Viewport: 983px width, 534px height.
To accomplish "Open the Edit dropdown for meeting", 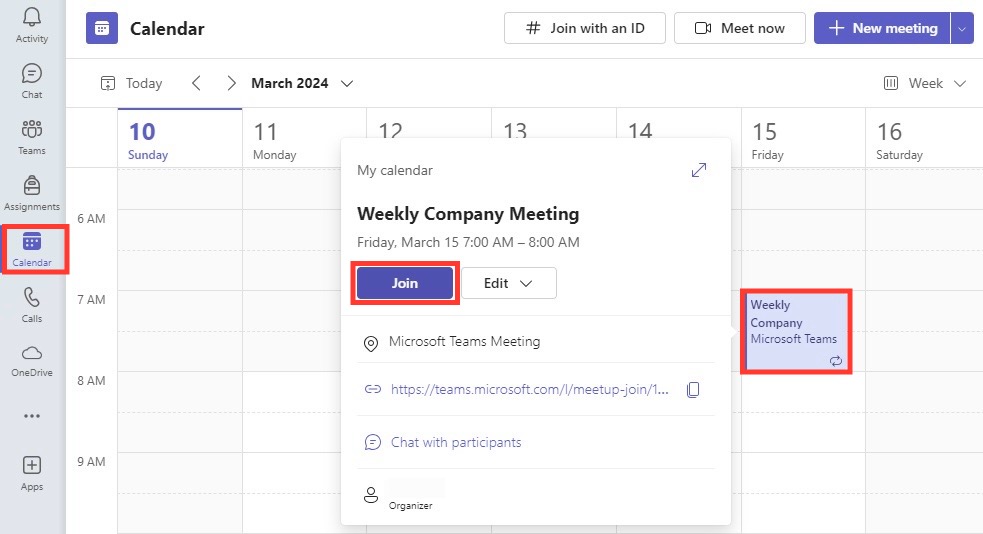I will click(x=508, y=283).
